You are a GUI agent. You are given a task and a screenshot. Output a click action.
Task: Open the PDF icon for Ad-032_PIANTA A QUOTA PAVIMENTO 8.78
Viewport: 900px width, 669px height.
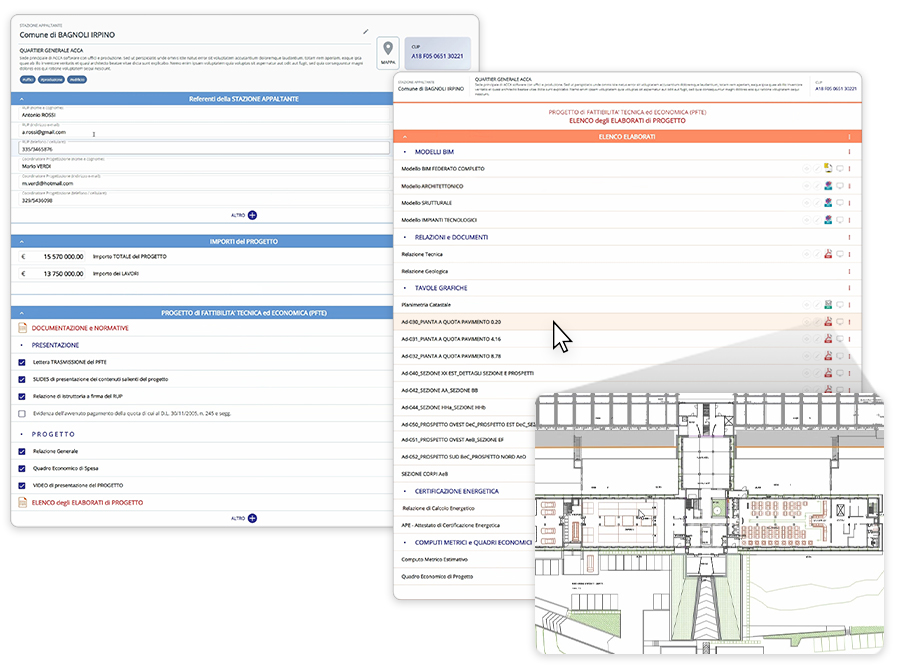(x=828, y=356)
